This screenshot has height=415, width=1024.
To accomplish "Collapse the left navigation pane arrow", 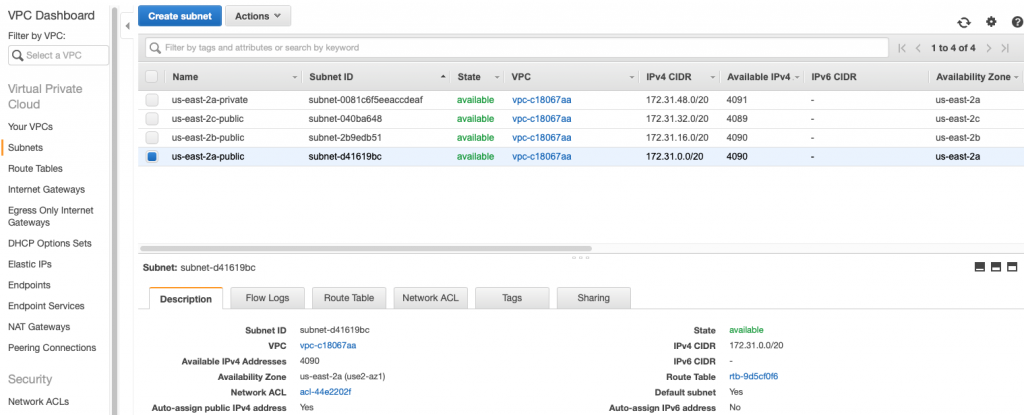I will click(127, 25).
